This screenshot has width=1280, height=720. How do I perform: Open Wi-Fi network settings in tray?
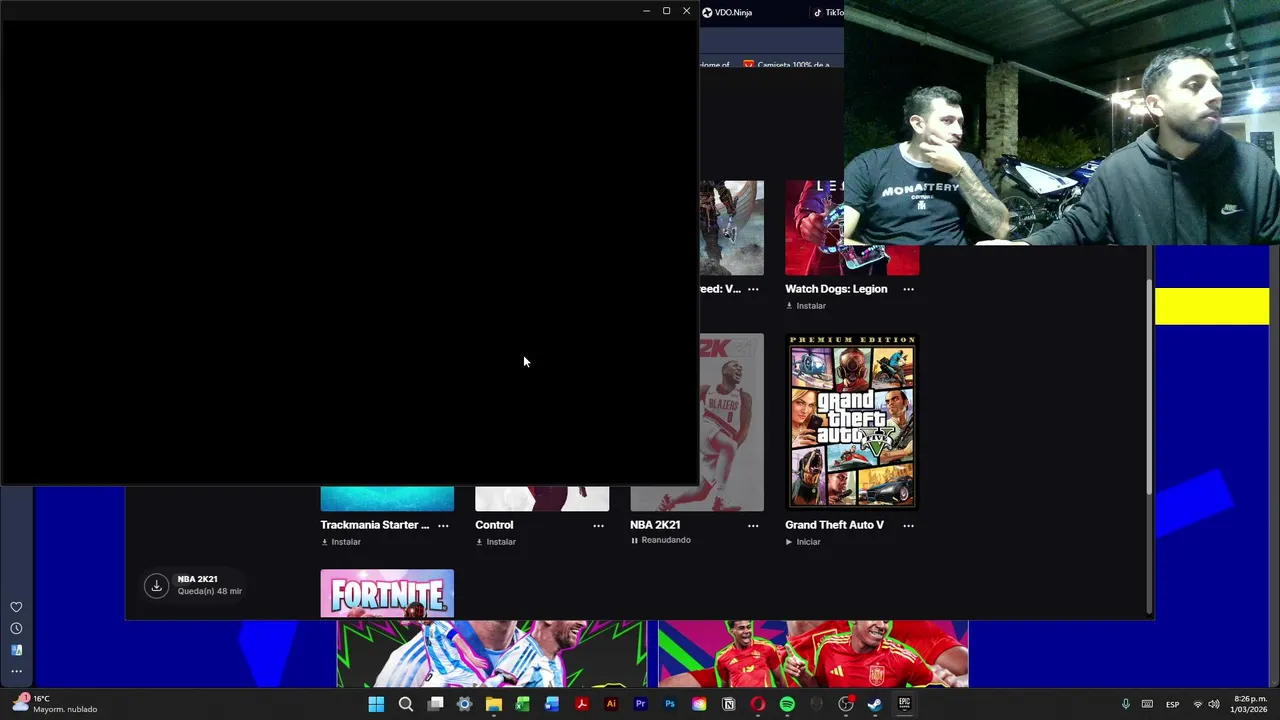[x=1198, y=704]
